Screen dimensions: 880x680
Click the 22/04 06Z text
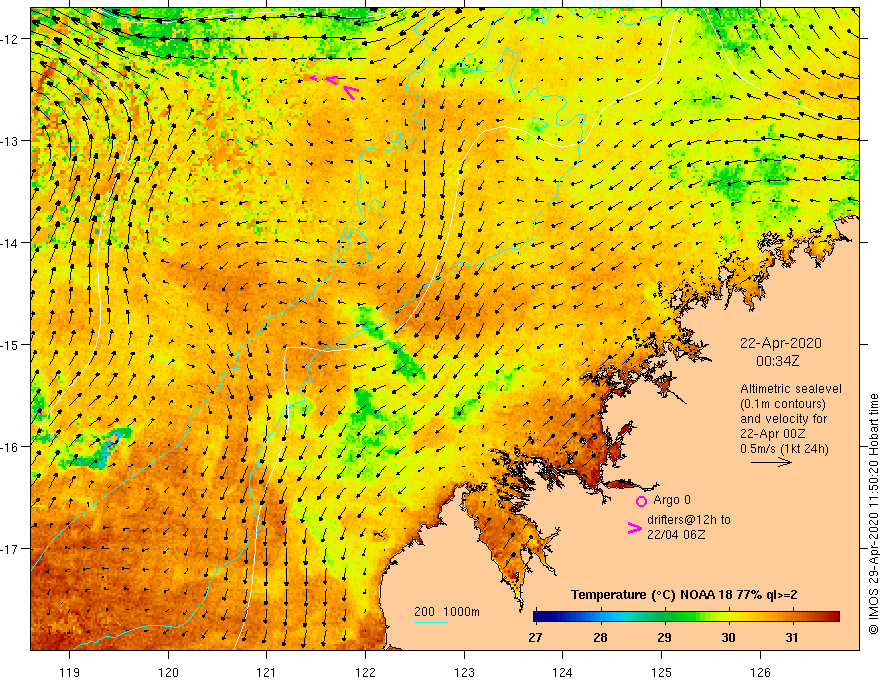coord(676,535)
